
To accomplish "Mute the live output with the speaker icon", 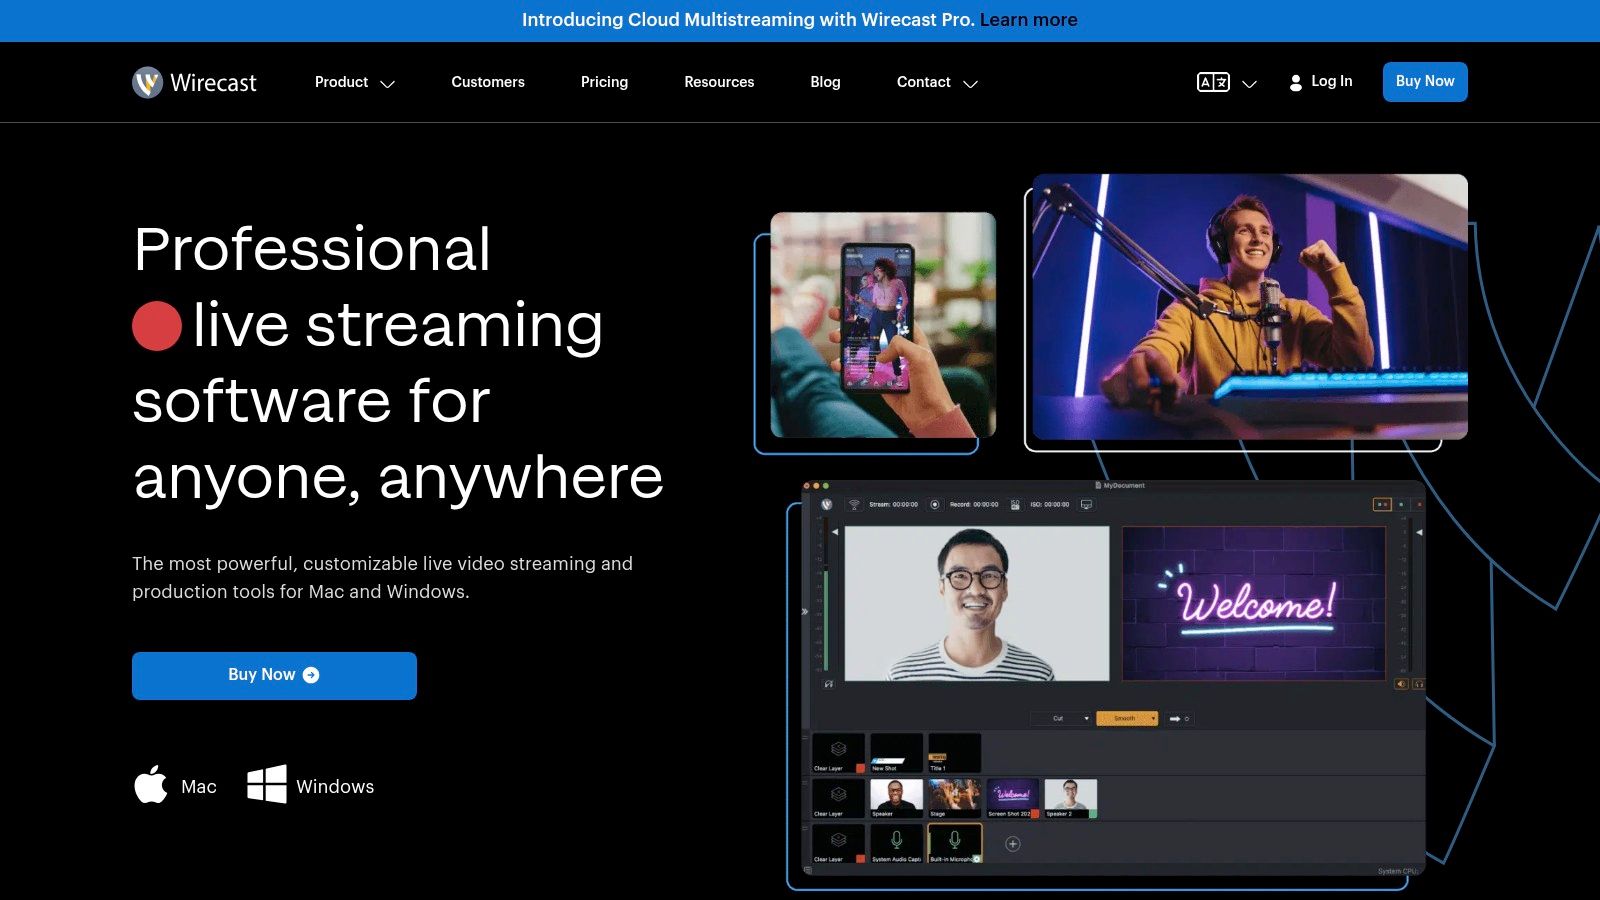I will click(1400, 683).
